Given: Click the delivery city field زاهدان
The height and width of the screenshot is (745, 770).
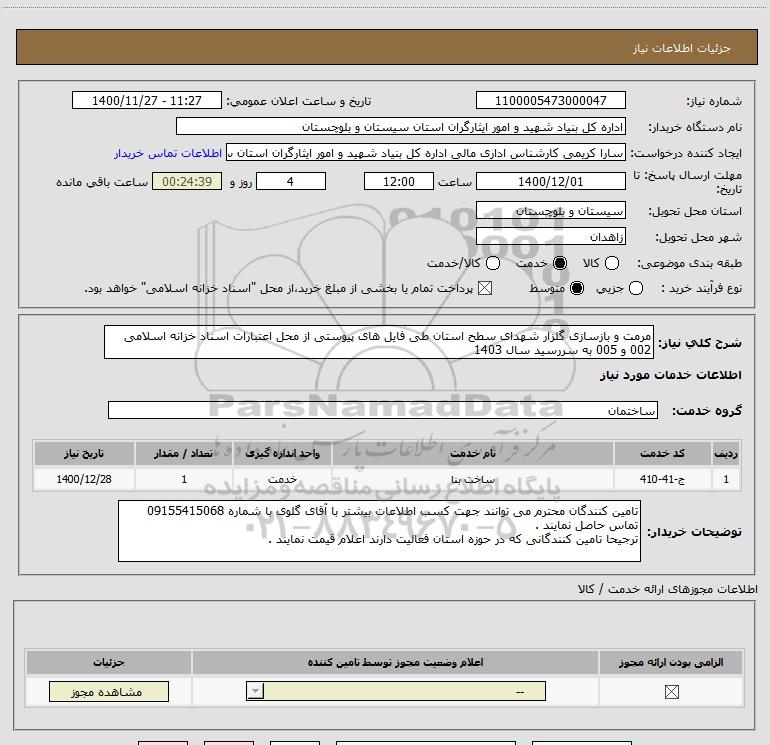Looking at the screenshot, I should pos(550,237).
